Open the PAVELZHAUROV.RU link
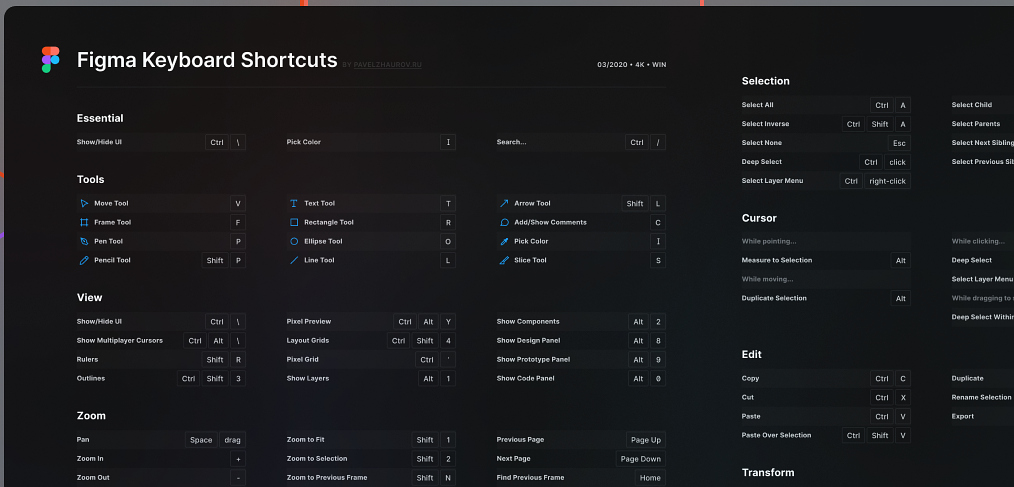Viewport: 1014px width, 487px height. point(387,65)
